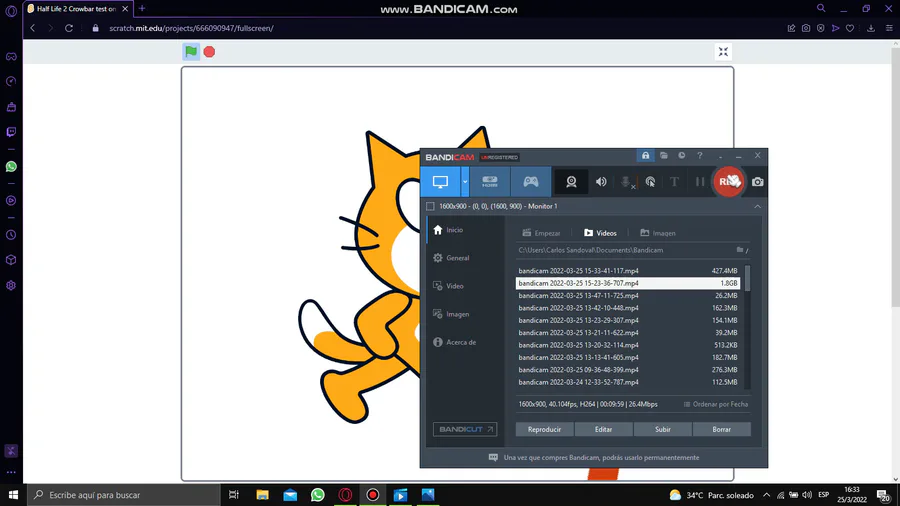Open File Explorer from the taskbar

pyautogui.click(x=262, y=495)
